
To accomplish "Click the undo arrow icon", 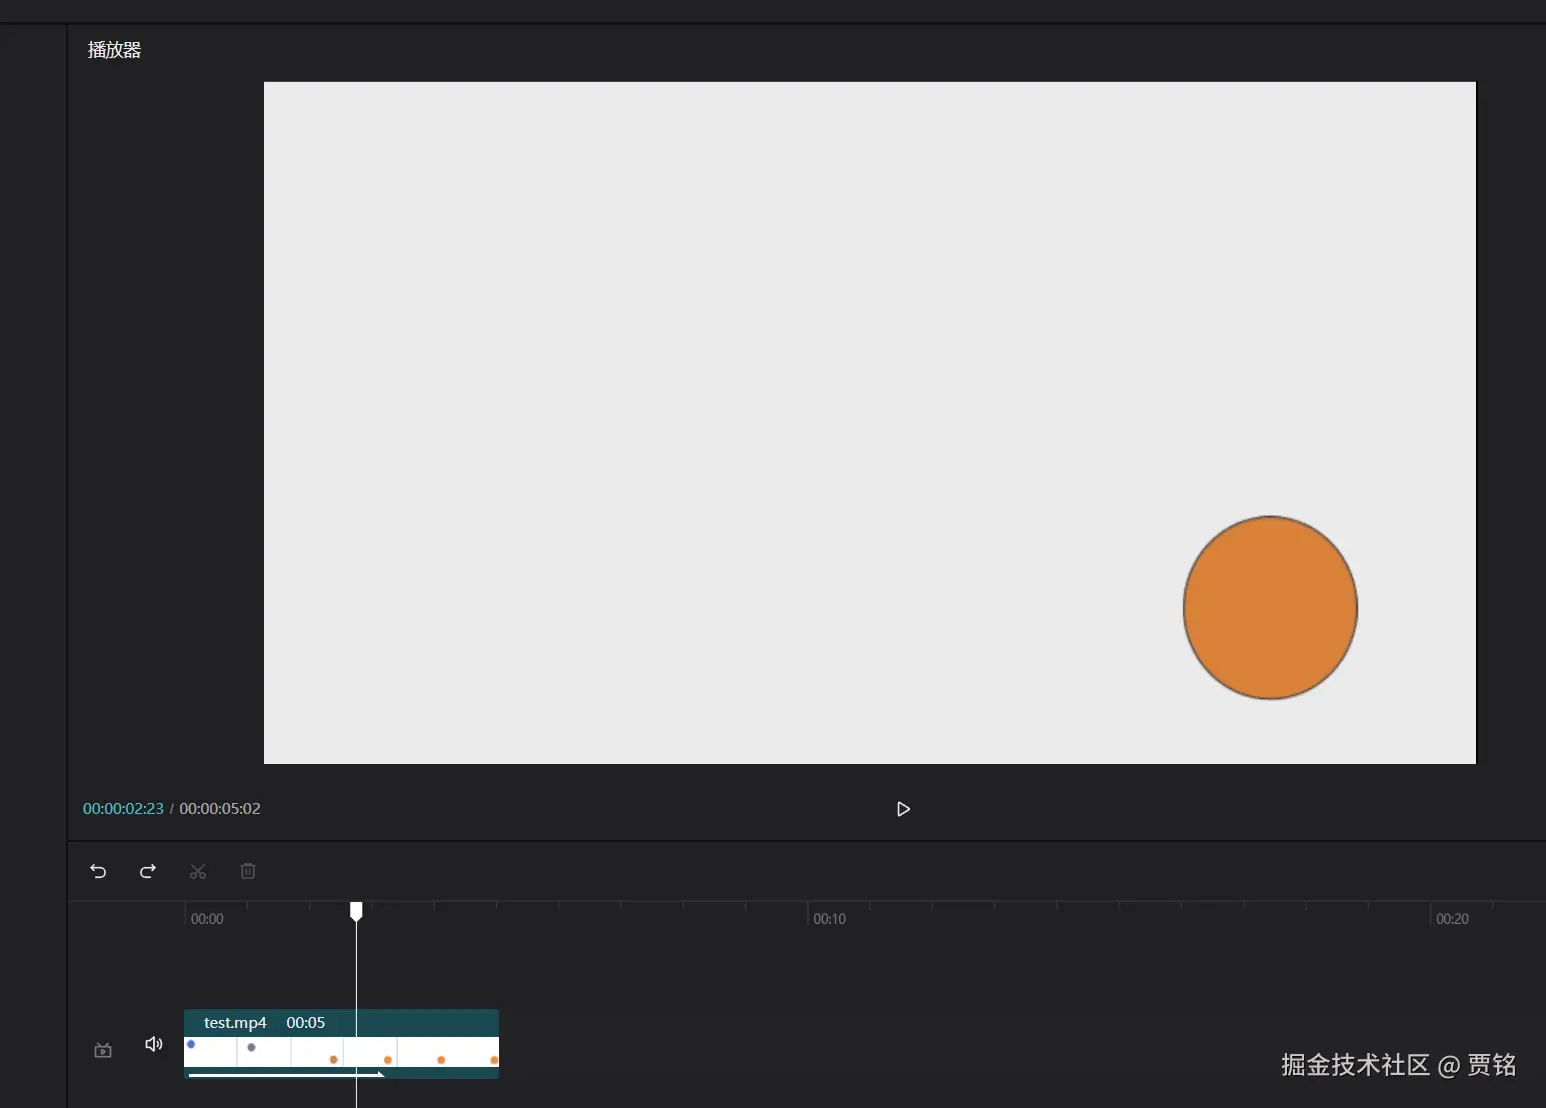I will pyautogui.click(x=98, y=871).
